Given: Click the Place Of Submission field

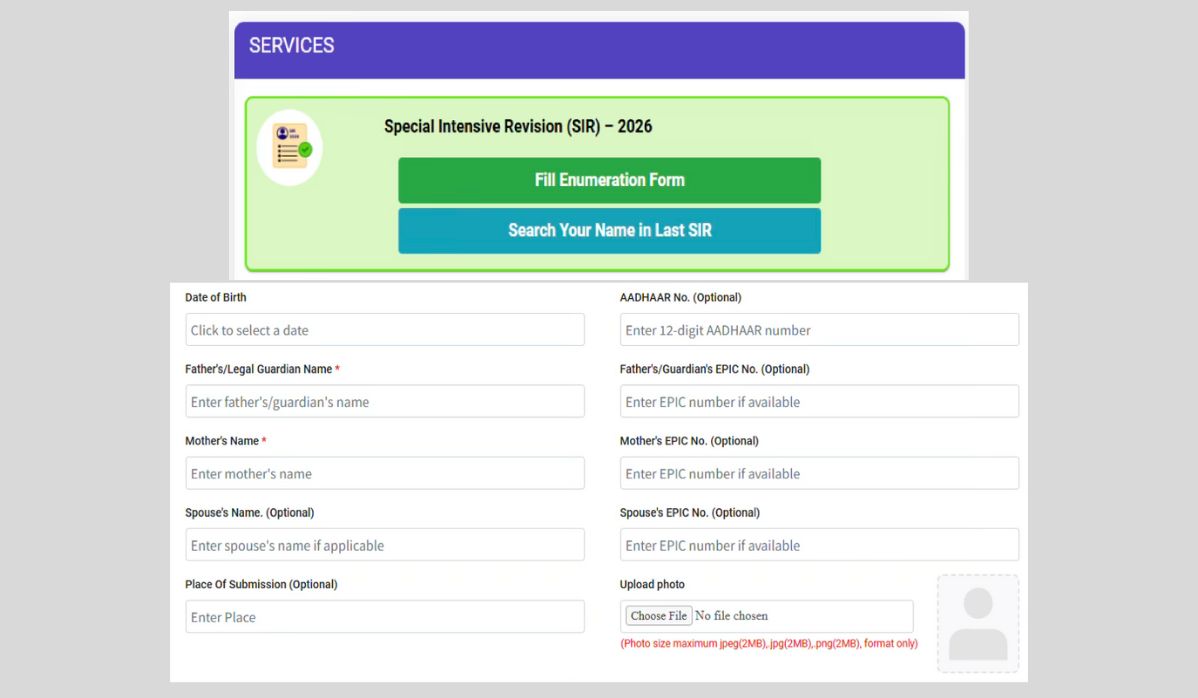Looking at the screenshot, I should [x=385, y=617].
